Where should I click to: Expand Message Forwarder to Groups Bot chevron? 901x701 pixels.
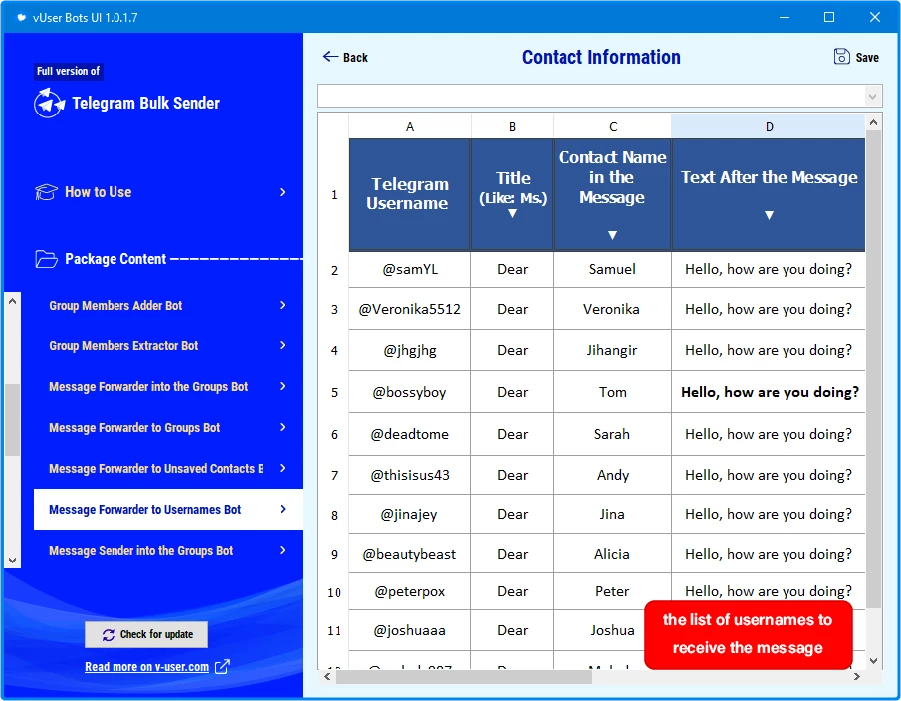pyautogui.click(x=283, y=427)
